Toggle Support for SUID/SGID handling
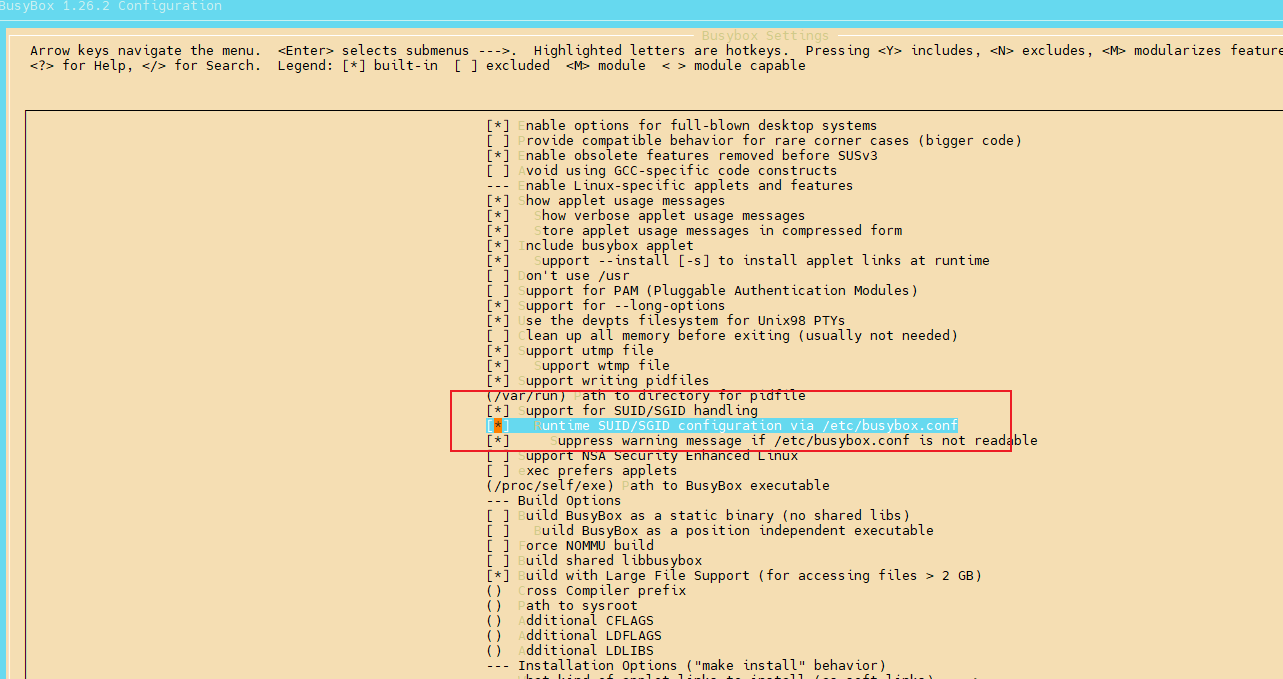 [x=621, y=410]
